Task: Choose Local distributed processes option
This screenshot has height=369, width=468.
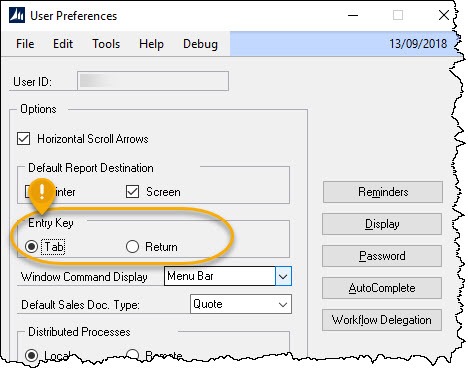Action: 32,355
